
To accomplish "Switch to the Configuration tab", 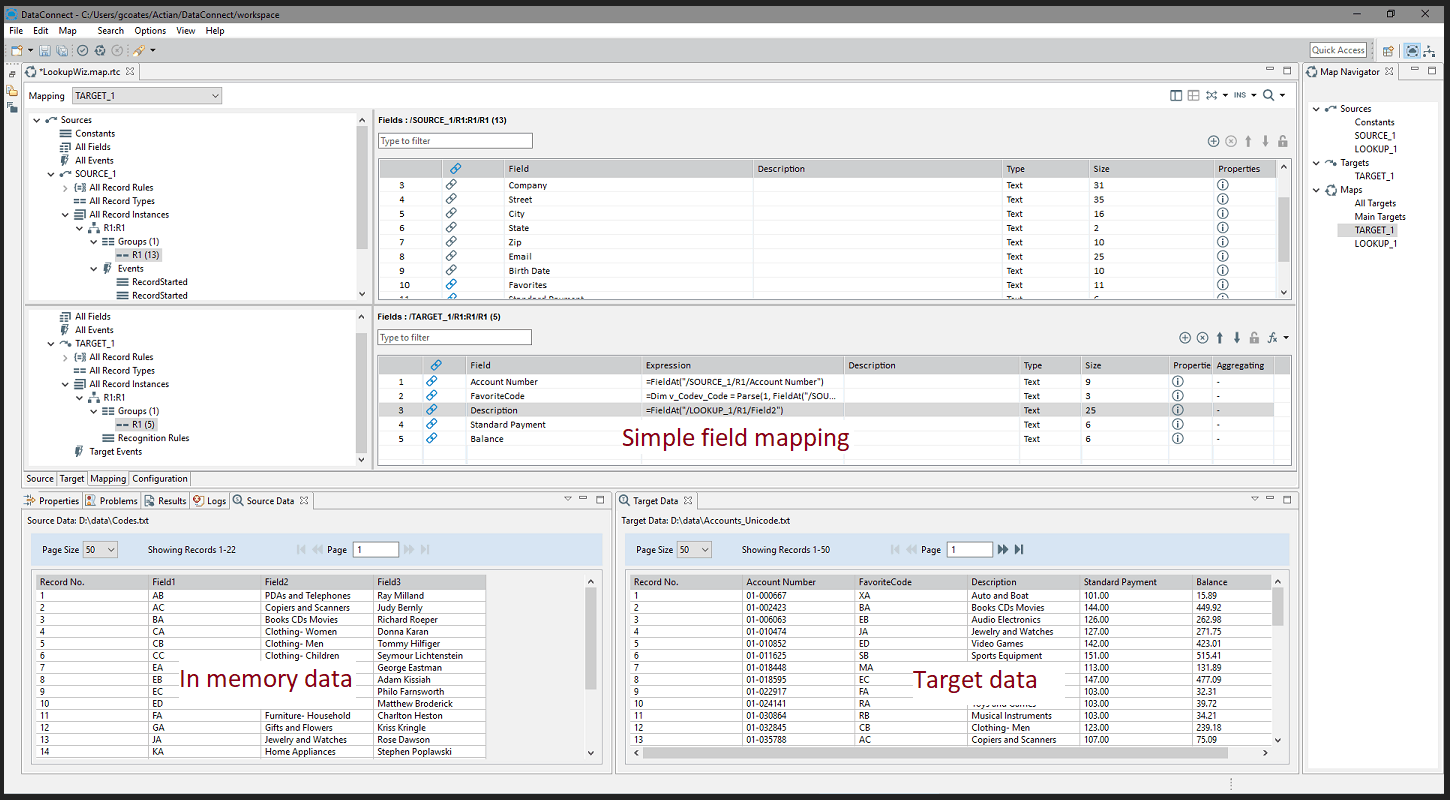I will tap(160, 479).
